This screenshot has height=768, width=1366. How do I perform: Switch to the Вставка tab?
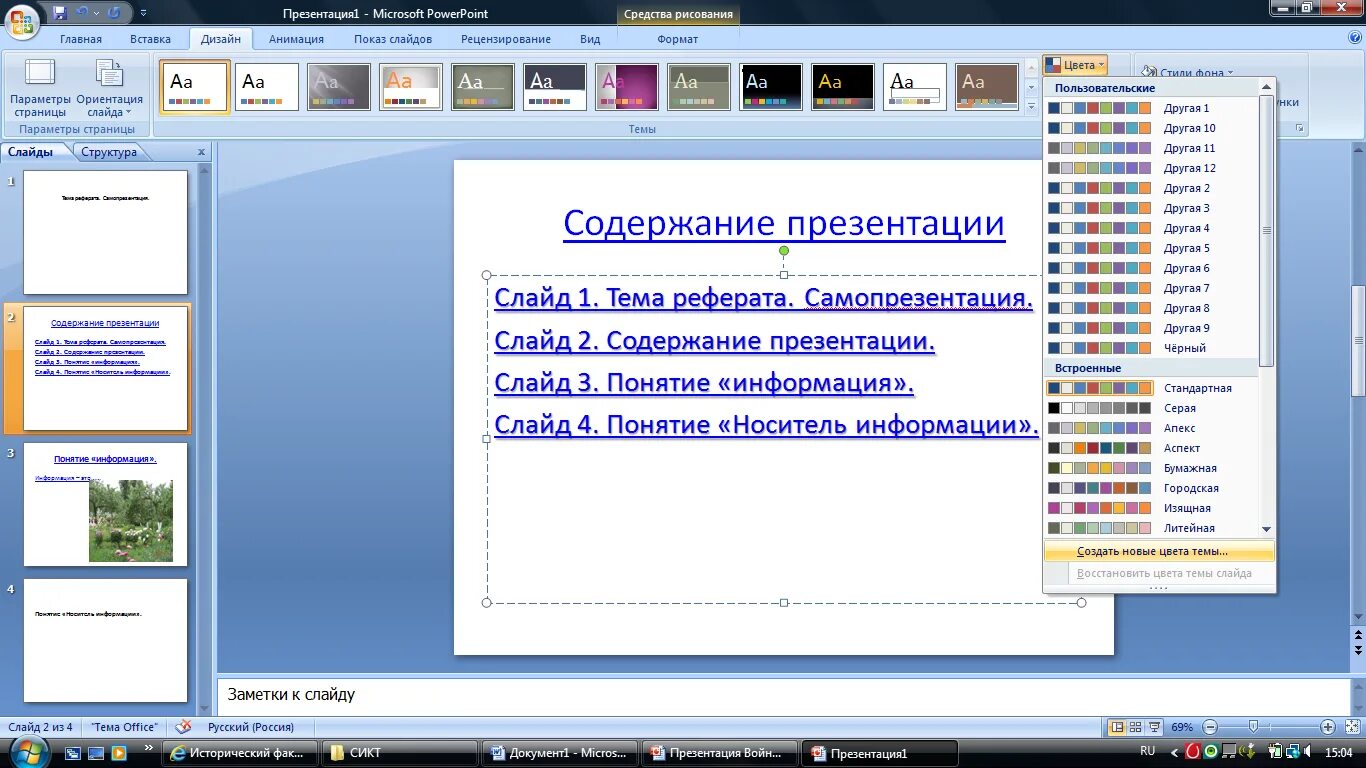(x=150, y=39)
